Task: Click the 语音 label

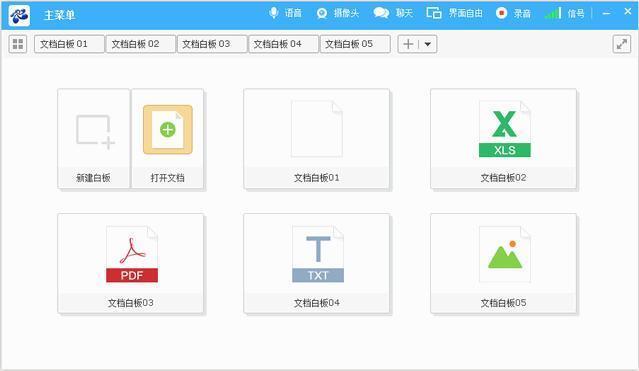Action: (x=293, y=13)
